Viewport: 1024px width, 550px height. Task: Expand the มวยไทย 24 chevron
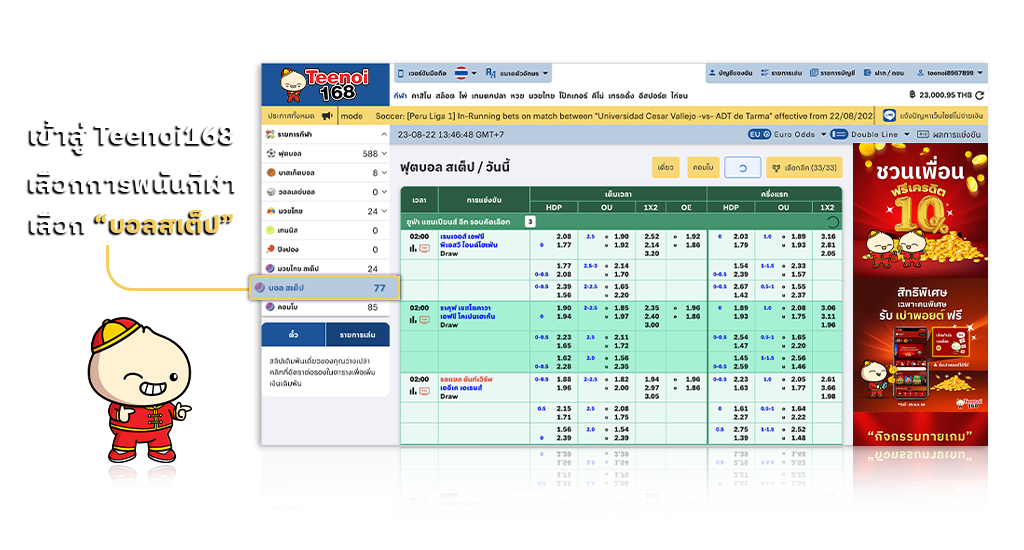click(x=384, y=211)
